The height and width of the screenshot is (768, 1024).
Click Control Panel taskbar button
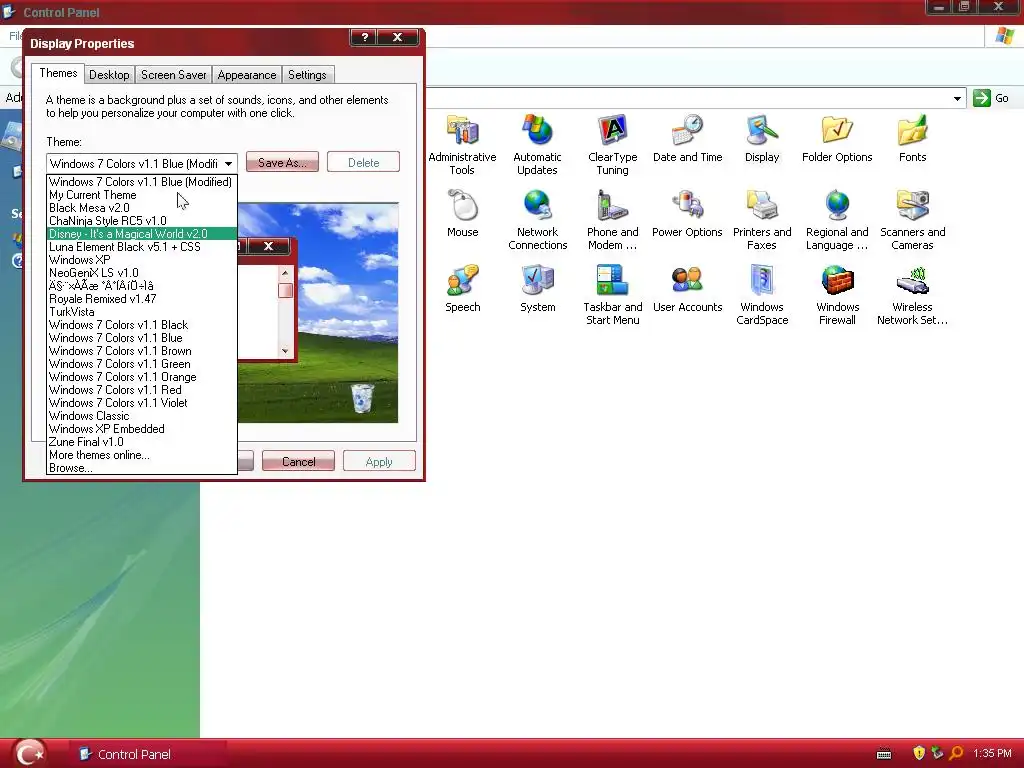[x=149, y=754]
